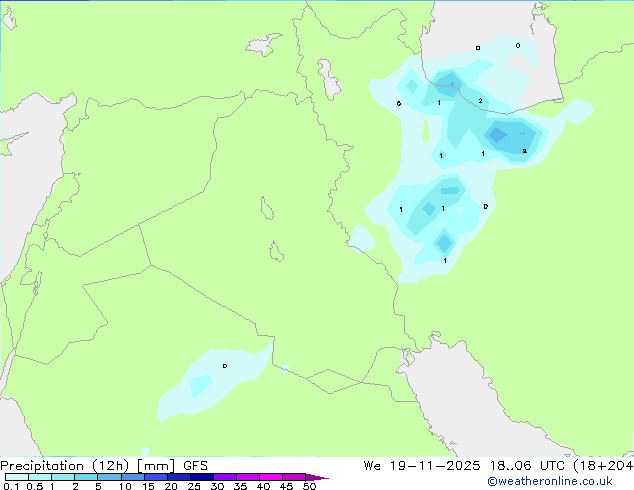Click the '10' legend scale label
Screen dimensions: 634x490
tap(125, 486)
